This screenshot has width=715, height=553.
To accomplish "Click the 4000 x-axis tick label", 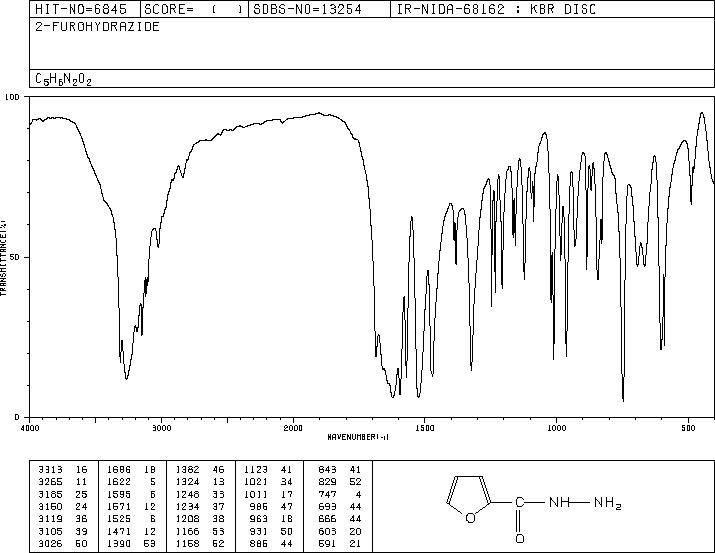I will [30, 428].
